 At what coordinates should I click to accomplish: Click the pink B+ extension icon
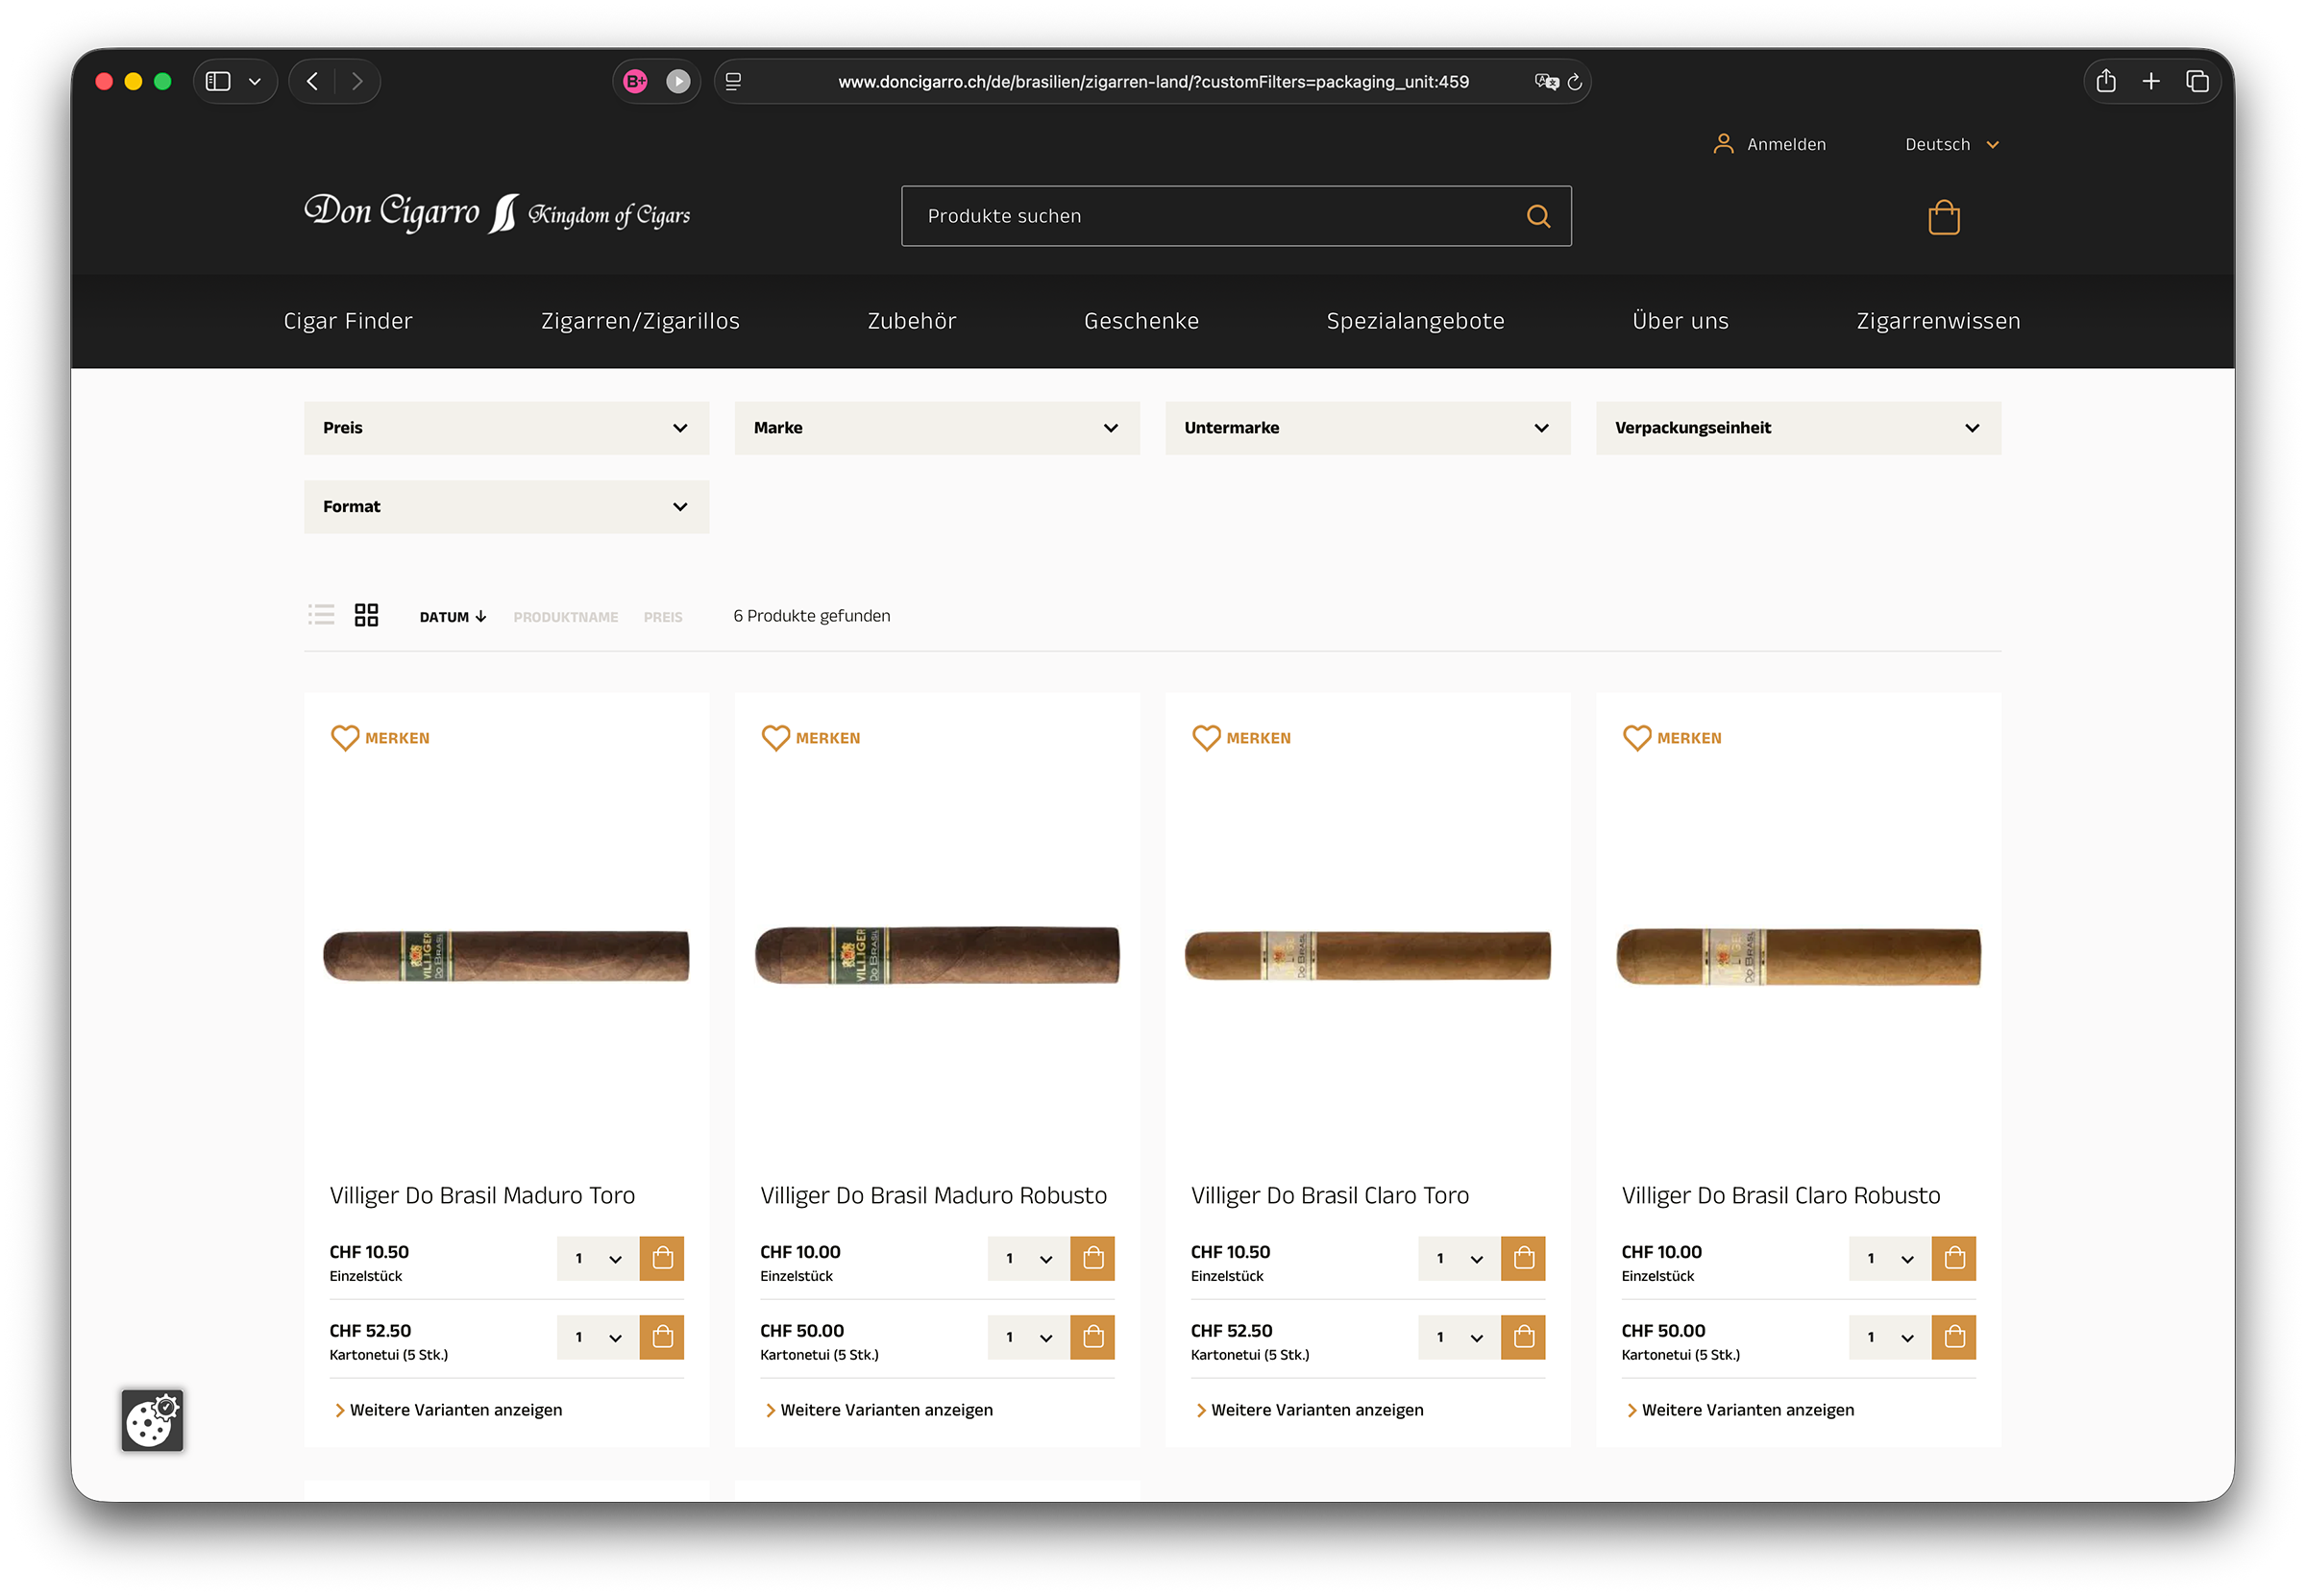coord(635,81)
